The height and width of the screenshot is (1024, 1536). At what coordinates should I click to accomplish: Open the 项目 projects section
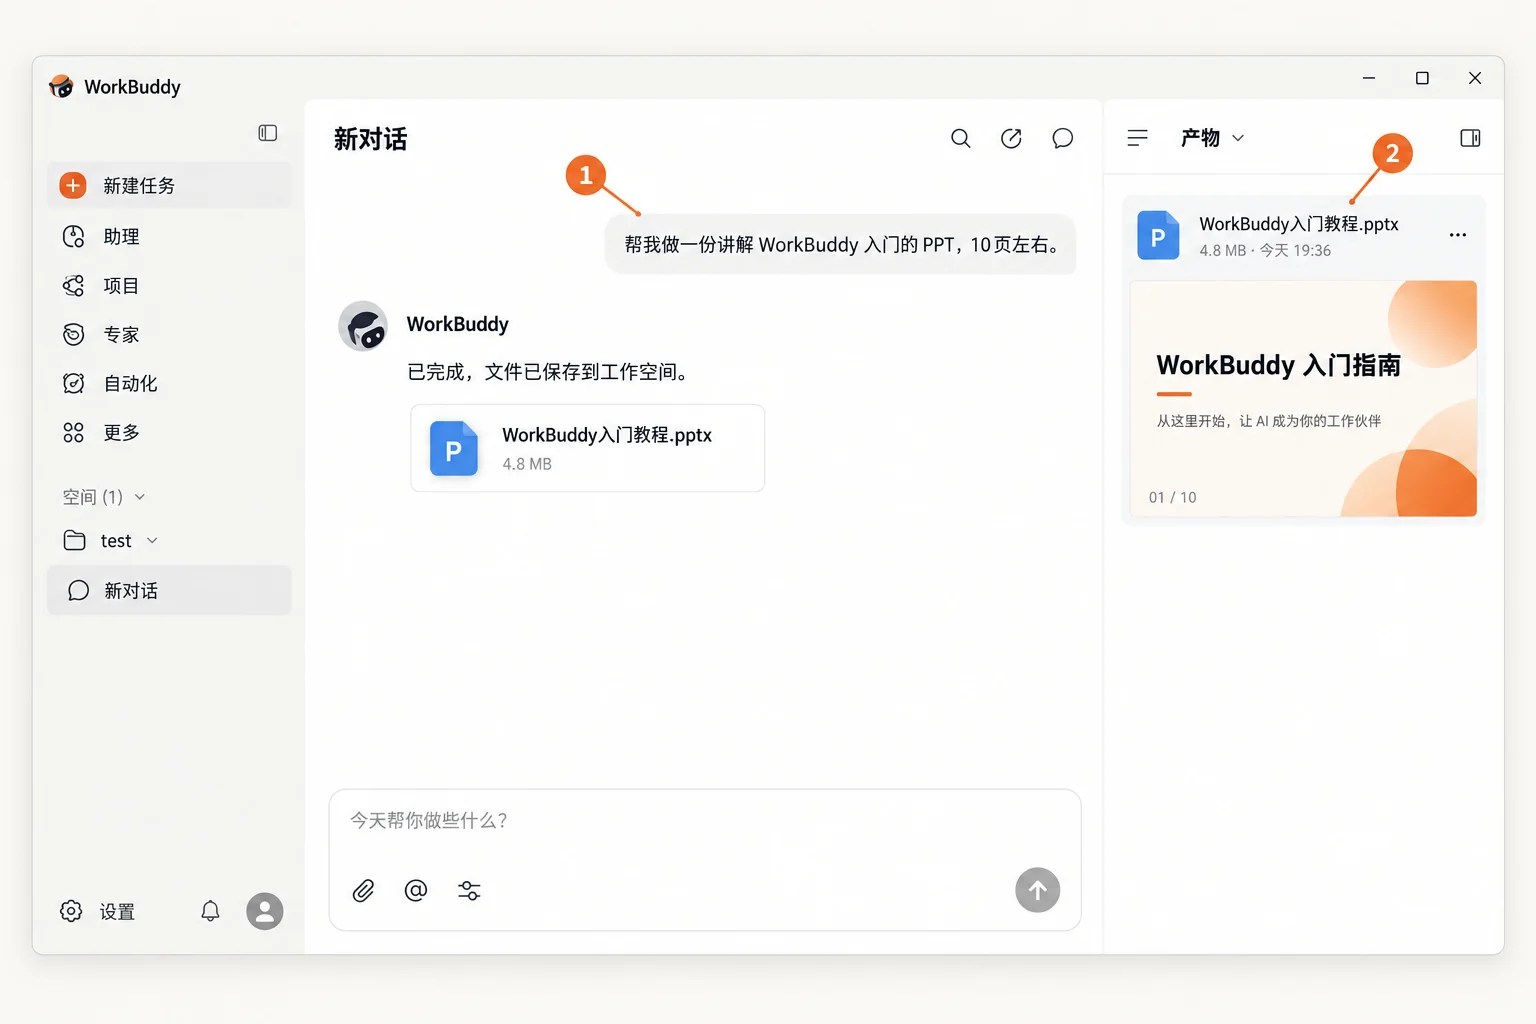pyautogui.click(x=169, y=285)
